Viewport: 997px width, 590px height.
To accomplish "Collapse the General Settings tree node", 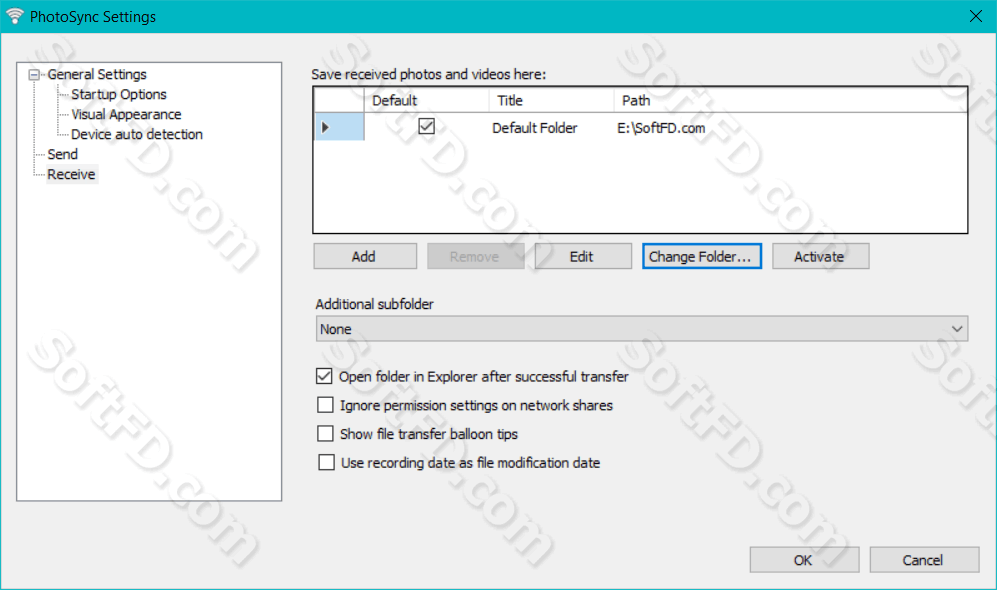I will coord(34,74).
